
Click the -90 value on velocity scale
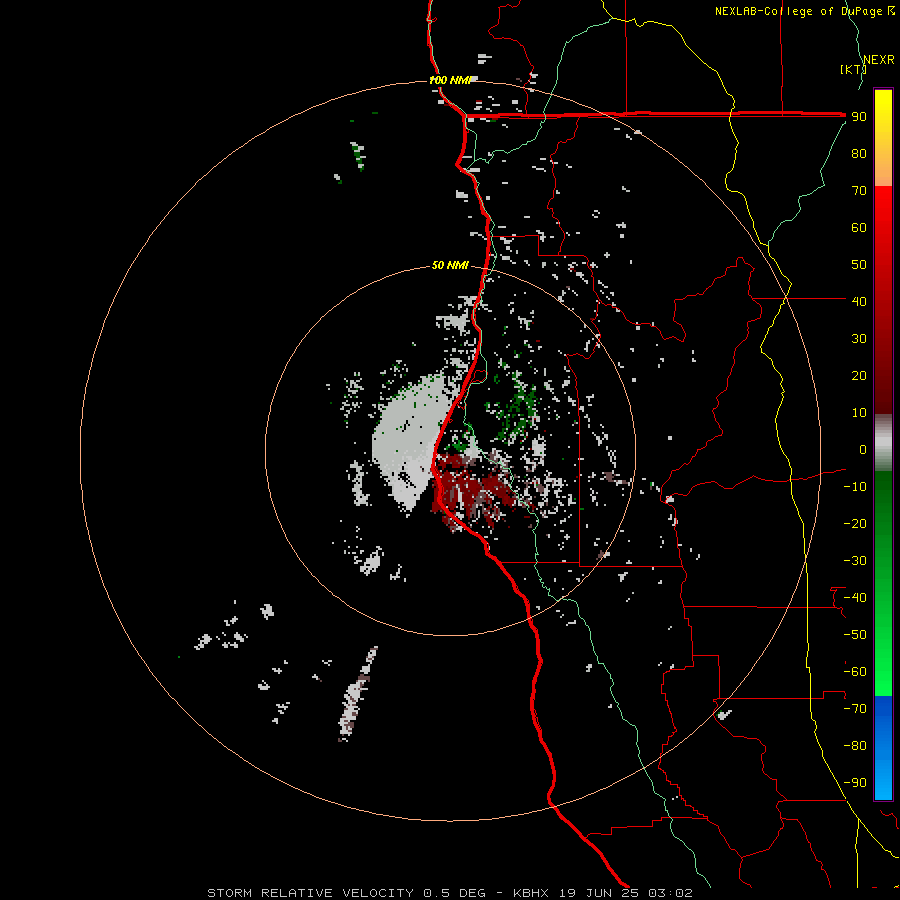click(x=855, y=783)
